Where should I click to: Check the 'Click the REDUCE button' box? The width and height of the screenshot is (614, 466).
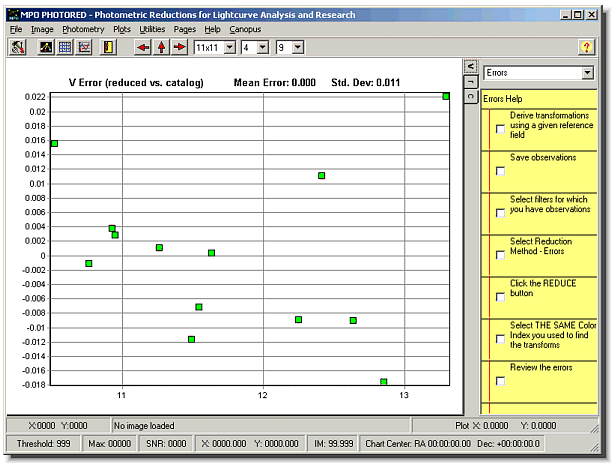500,297
